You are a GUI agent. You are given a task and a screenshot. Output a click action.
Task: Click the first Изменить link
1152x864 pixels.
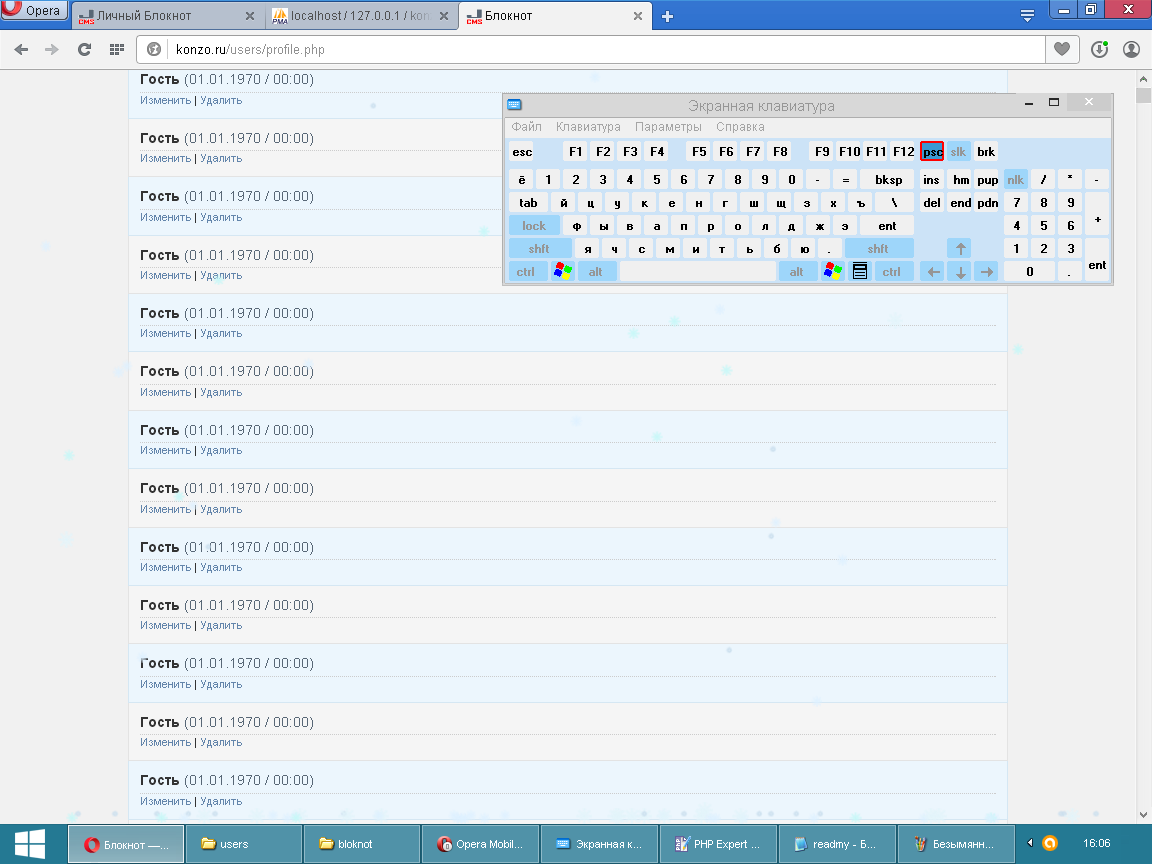coord(165,100)
